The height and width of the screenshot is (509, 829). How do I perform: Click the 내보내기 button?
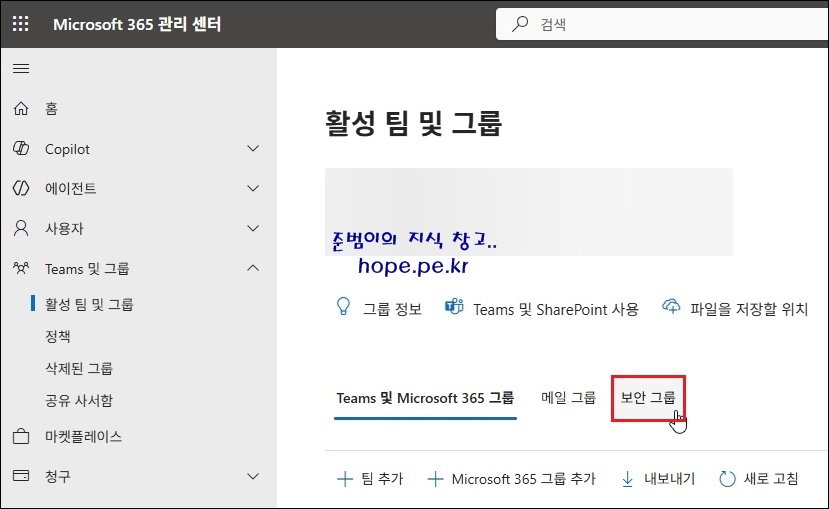click(x=659, y=479)
